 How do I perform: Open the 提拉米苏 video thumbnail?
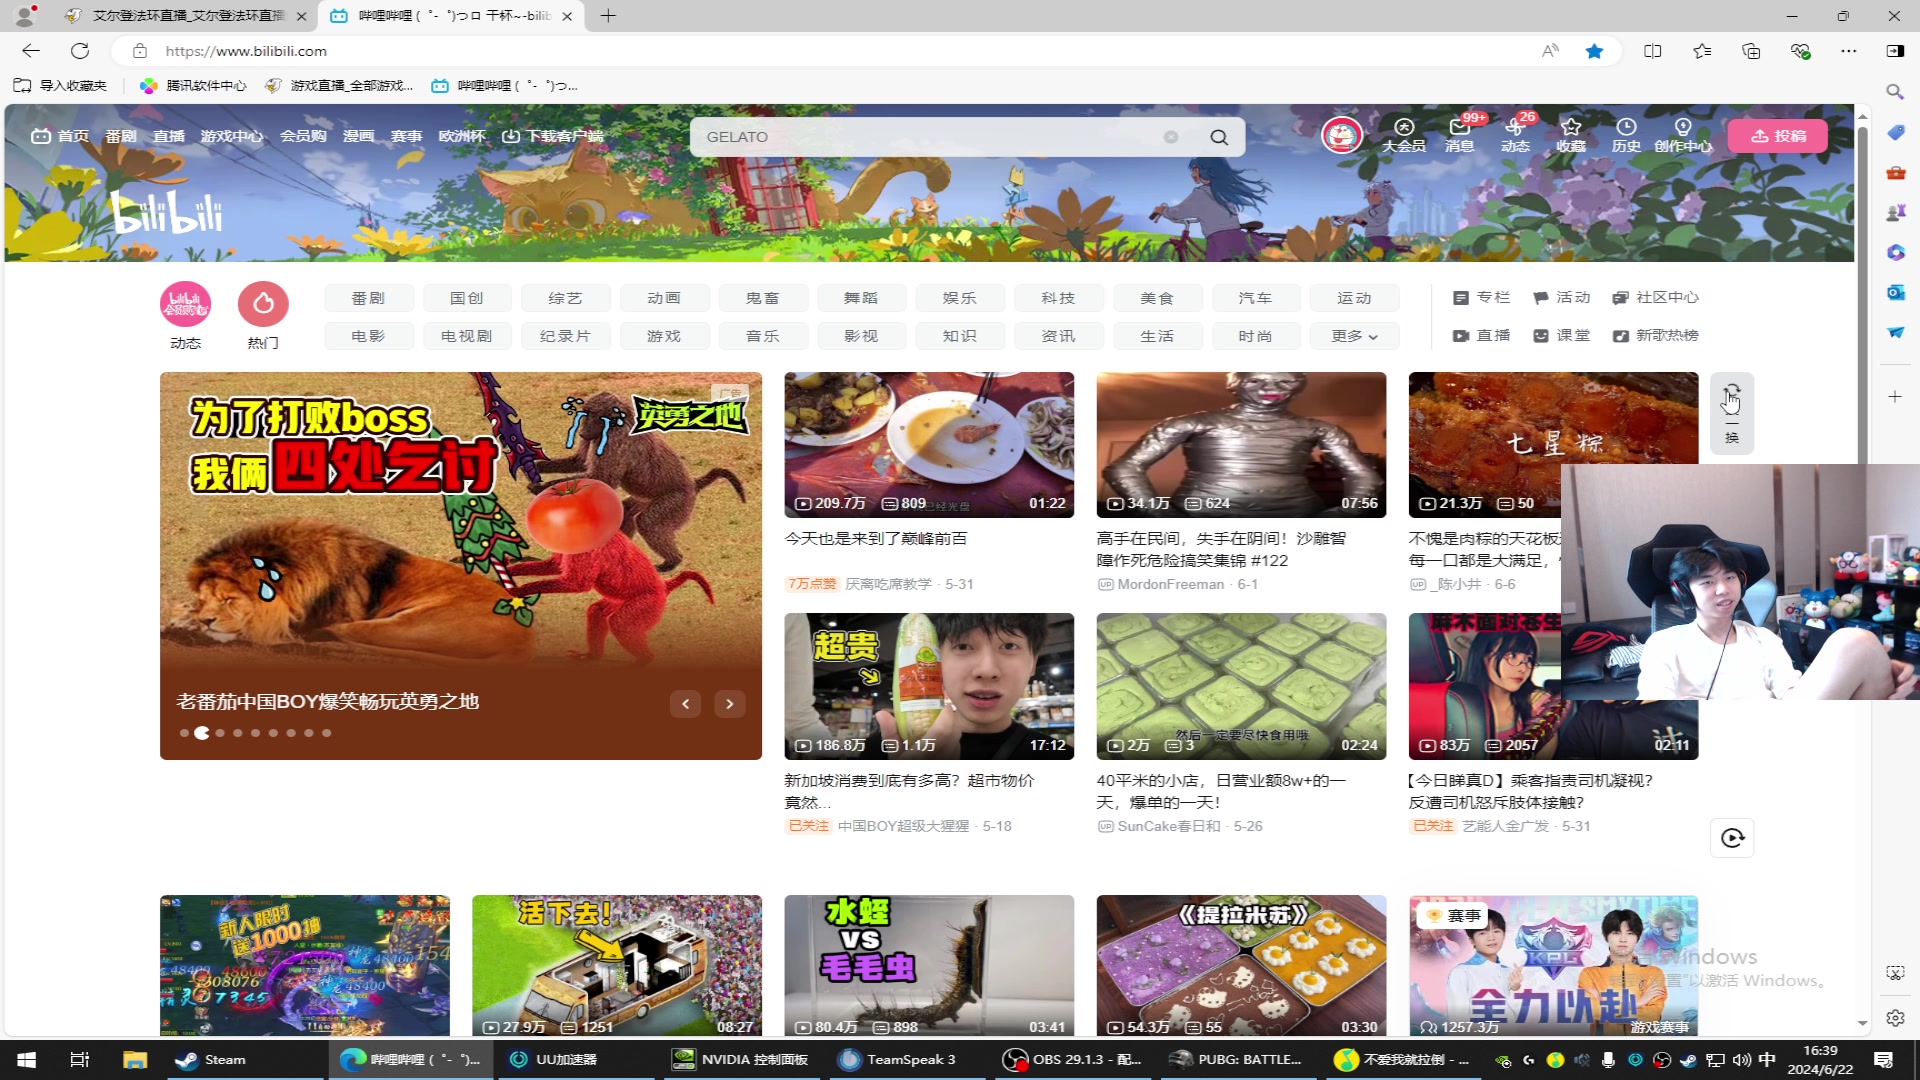click(x=1241, y=966)
